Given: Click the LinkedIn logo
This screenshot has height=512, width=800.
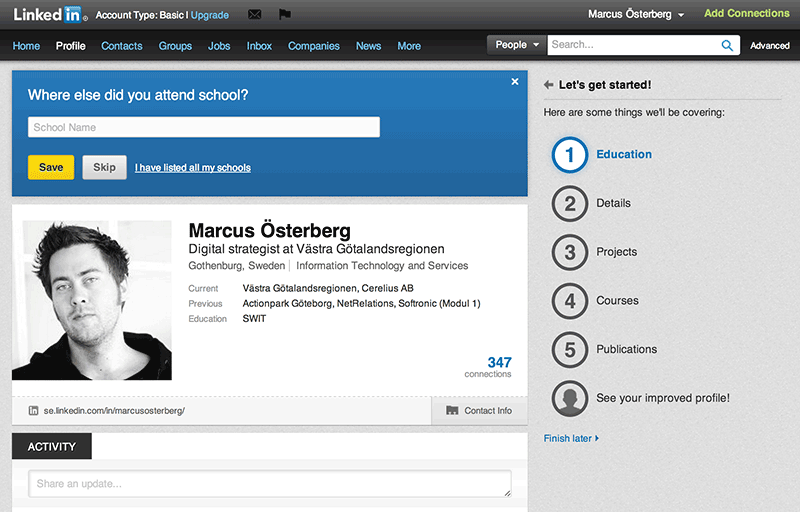Looking at the screenshot, I should [x=50, y=15].
